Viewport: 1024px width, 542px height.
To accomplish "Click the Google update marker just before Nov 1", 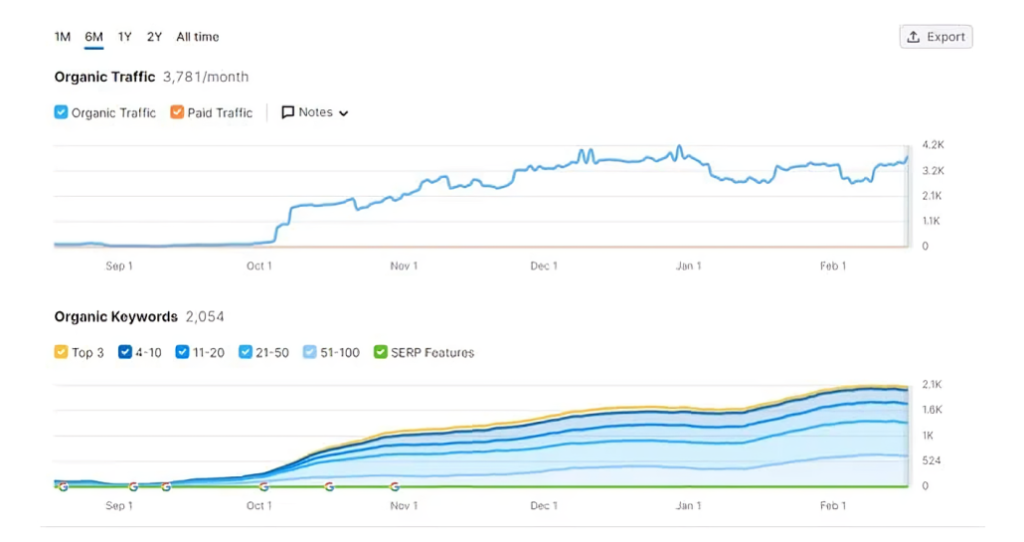I will tap(395, 486).
